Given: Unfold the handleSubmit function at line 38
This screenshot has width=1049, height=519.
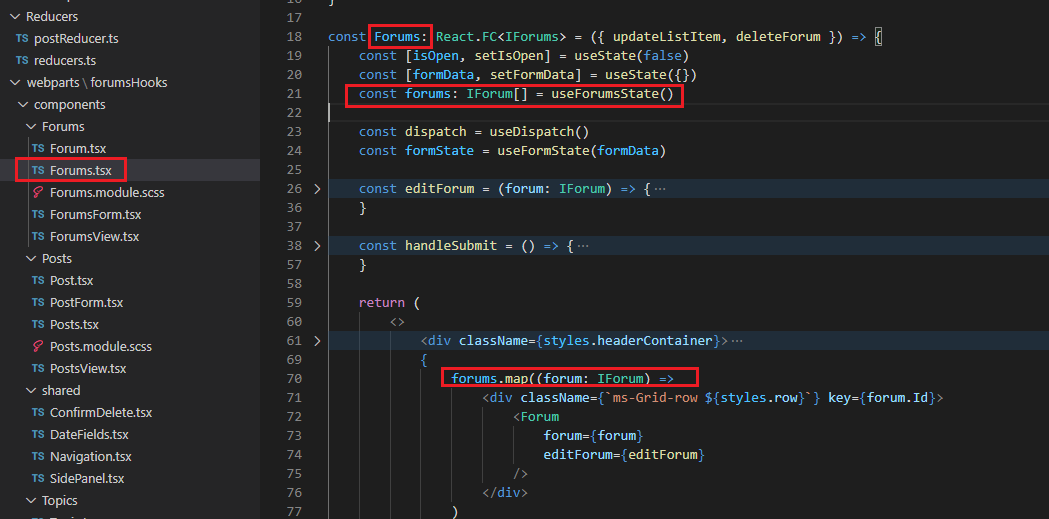Looking at the screenshot, I should (318, 246).
